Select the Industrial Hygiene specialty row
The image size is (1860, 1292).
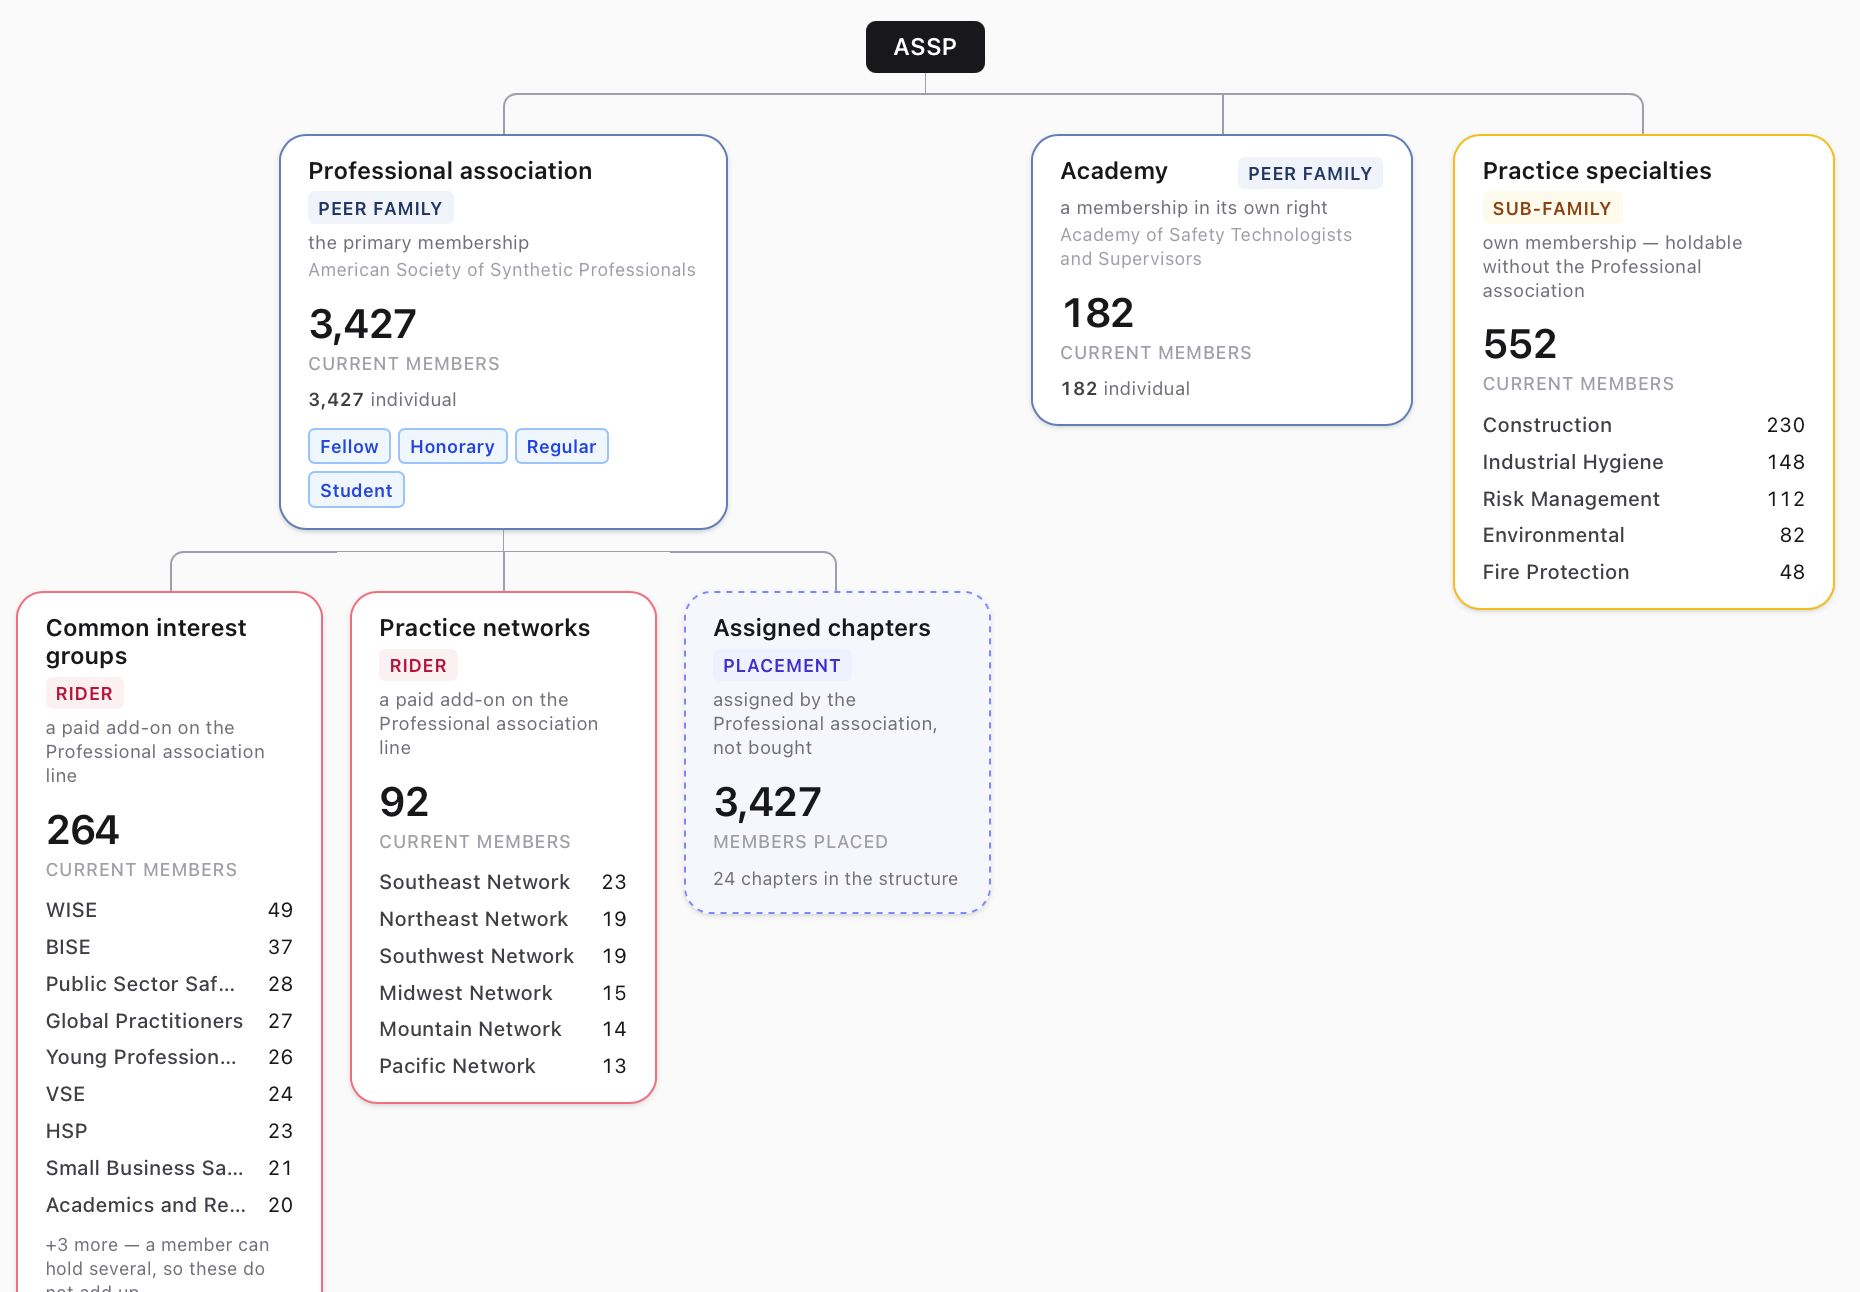[1643, 462]
